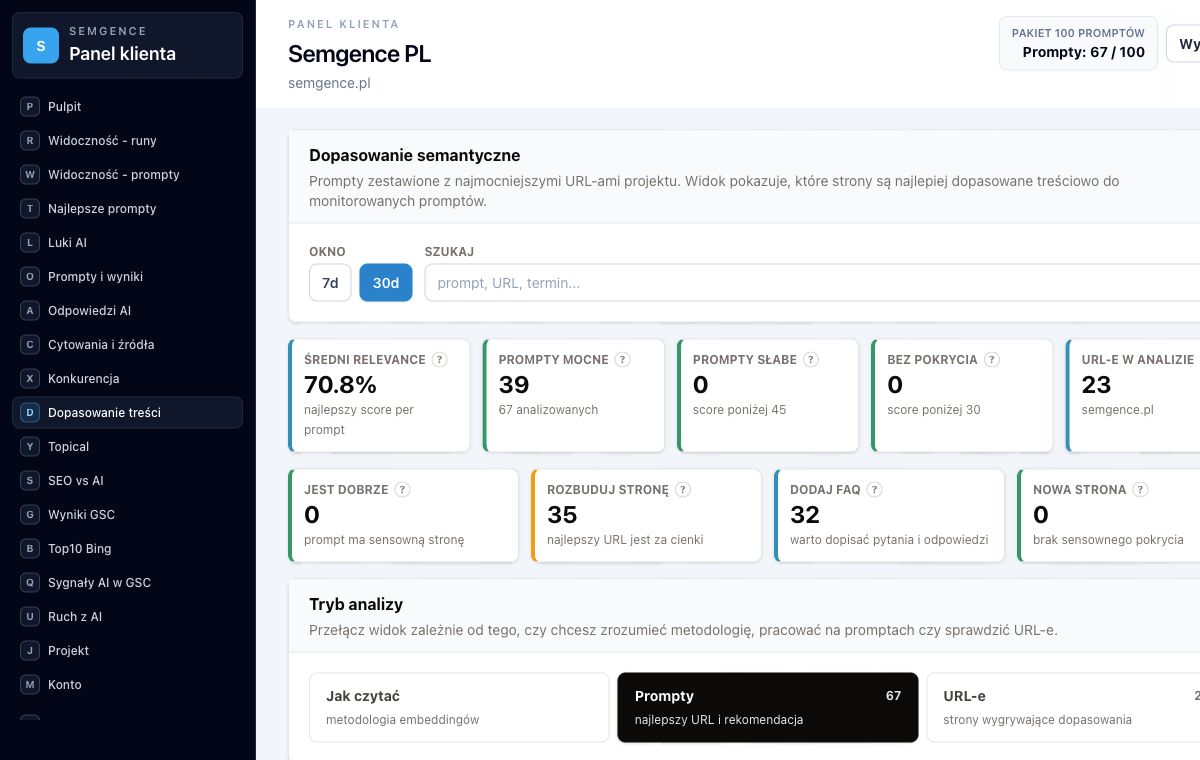1200x760 pixels.
Task: Open help tooltip for Nowa strona
Action: 1140,489
